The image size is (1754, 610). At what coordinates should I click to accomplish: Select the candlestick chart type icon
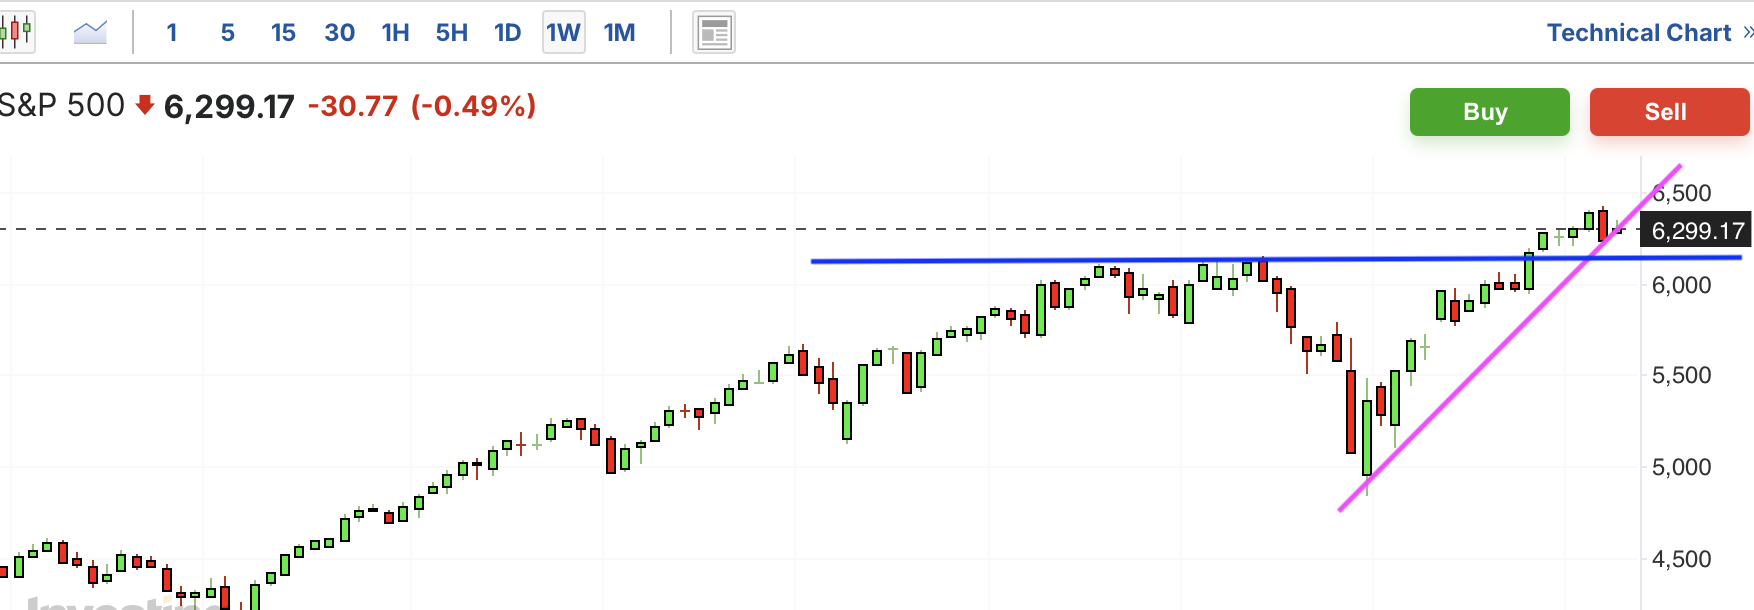coord(16,32)
